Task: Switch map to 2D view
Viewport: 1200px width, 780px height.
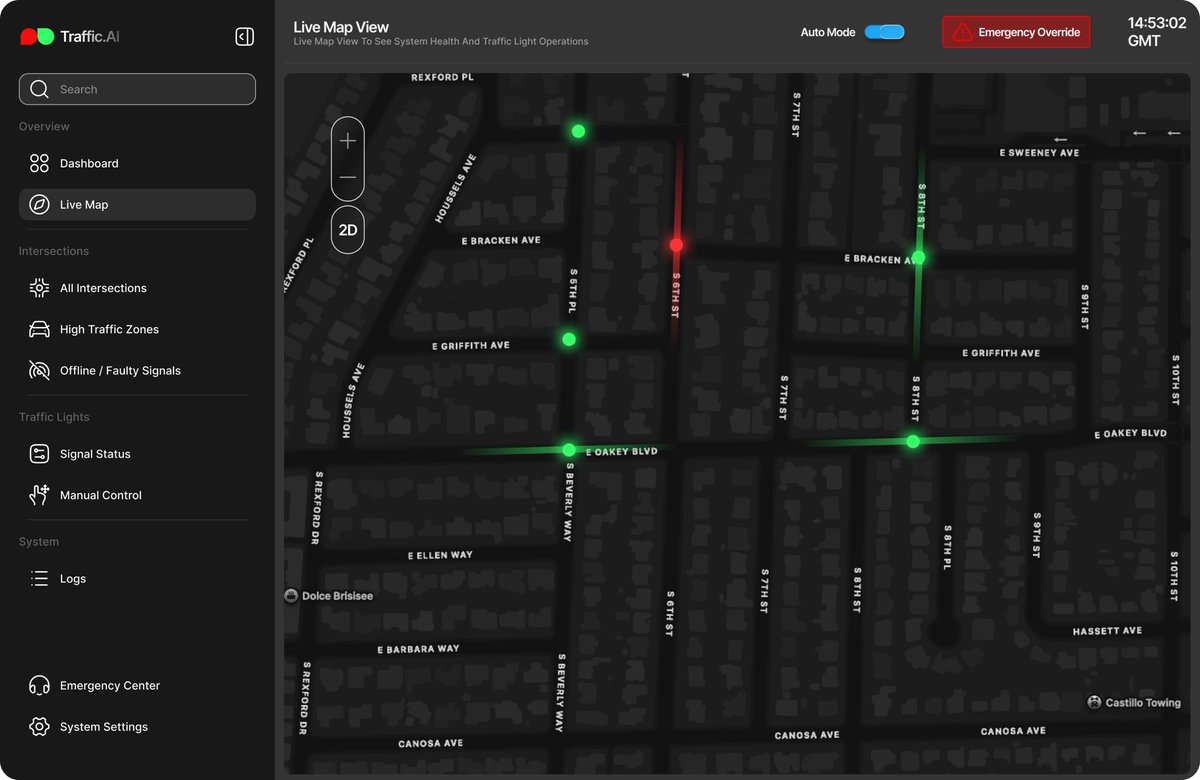Action: 348,230
